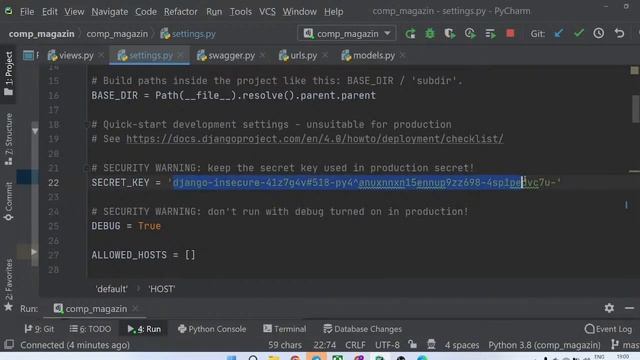This screenshot has height=360, width=640.
Task: Open UTF-8 encoding selector
Action: (387, 345)
